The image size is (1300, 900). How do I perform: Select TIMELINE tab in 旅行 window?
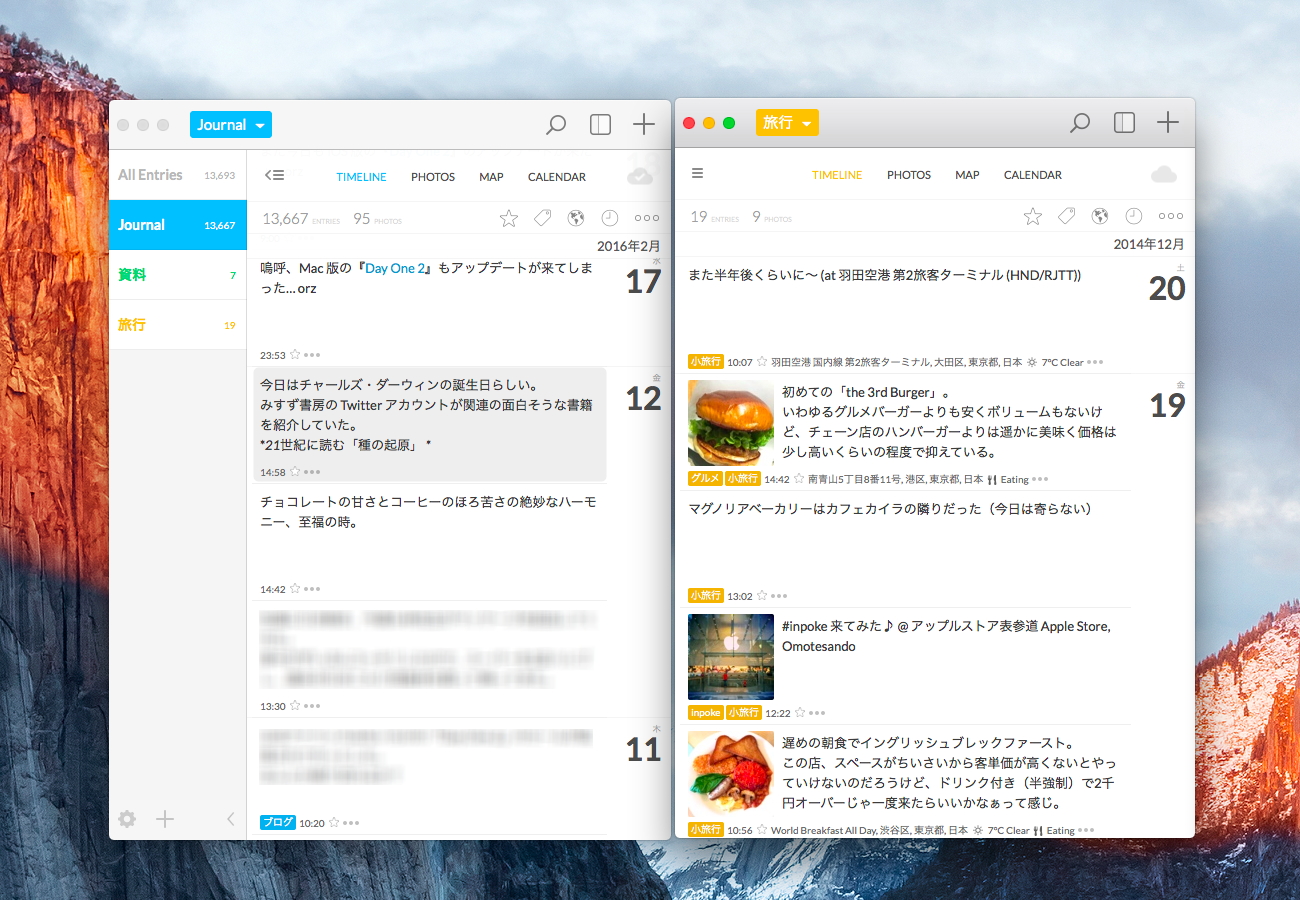(x=837, y=175)
